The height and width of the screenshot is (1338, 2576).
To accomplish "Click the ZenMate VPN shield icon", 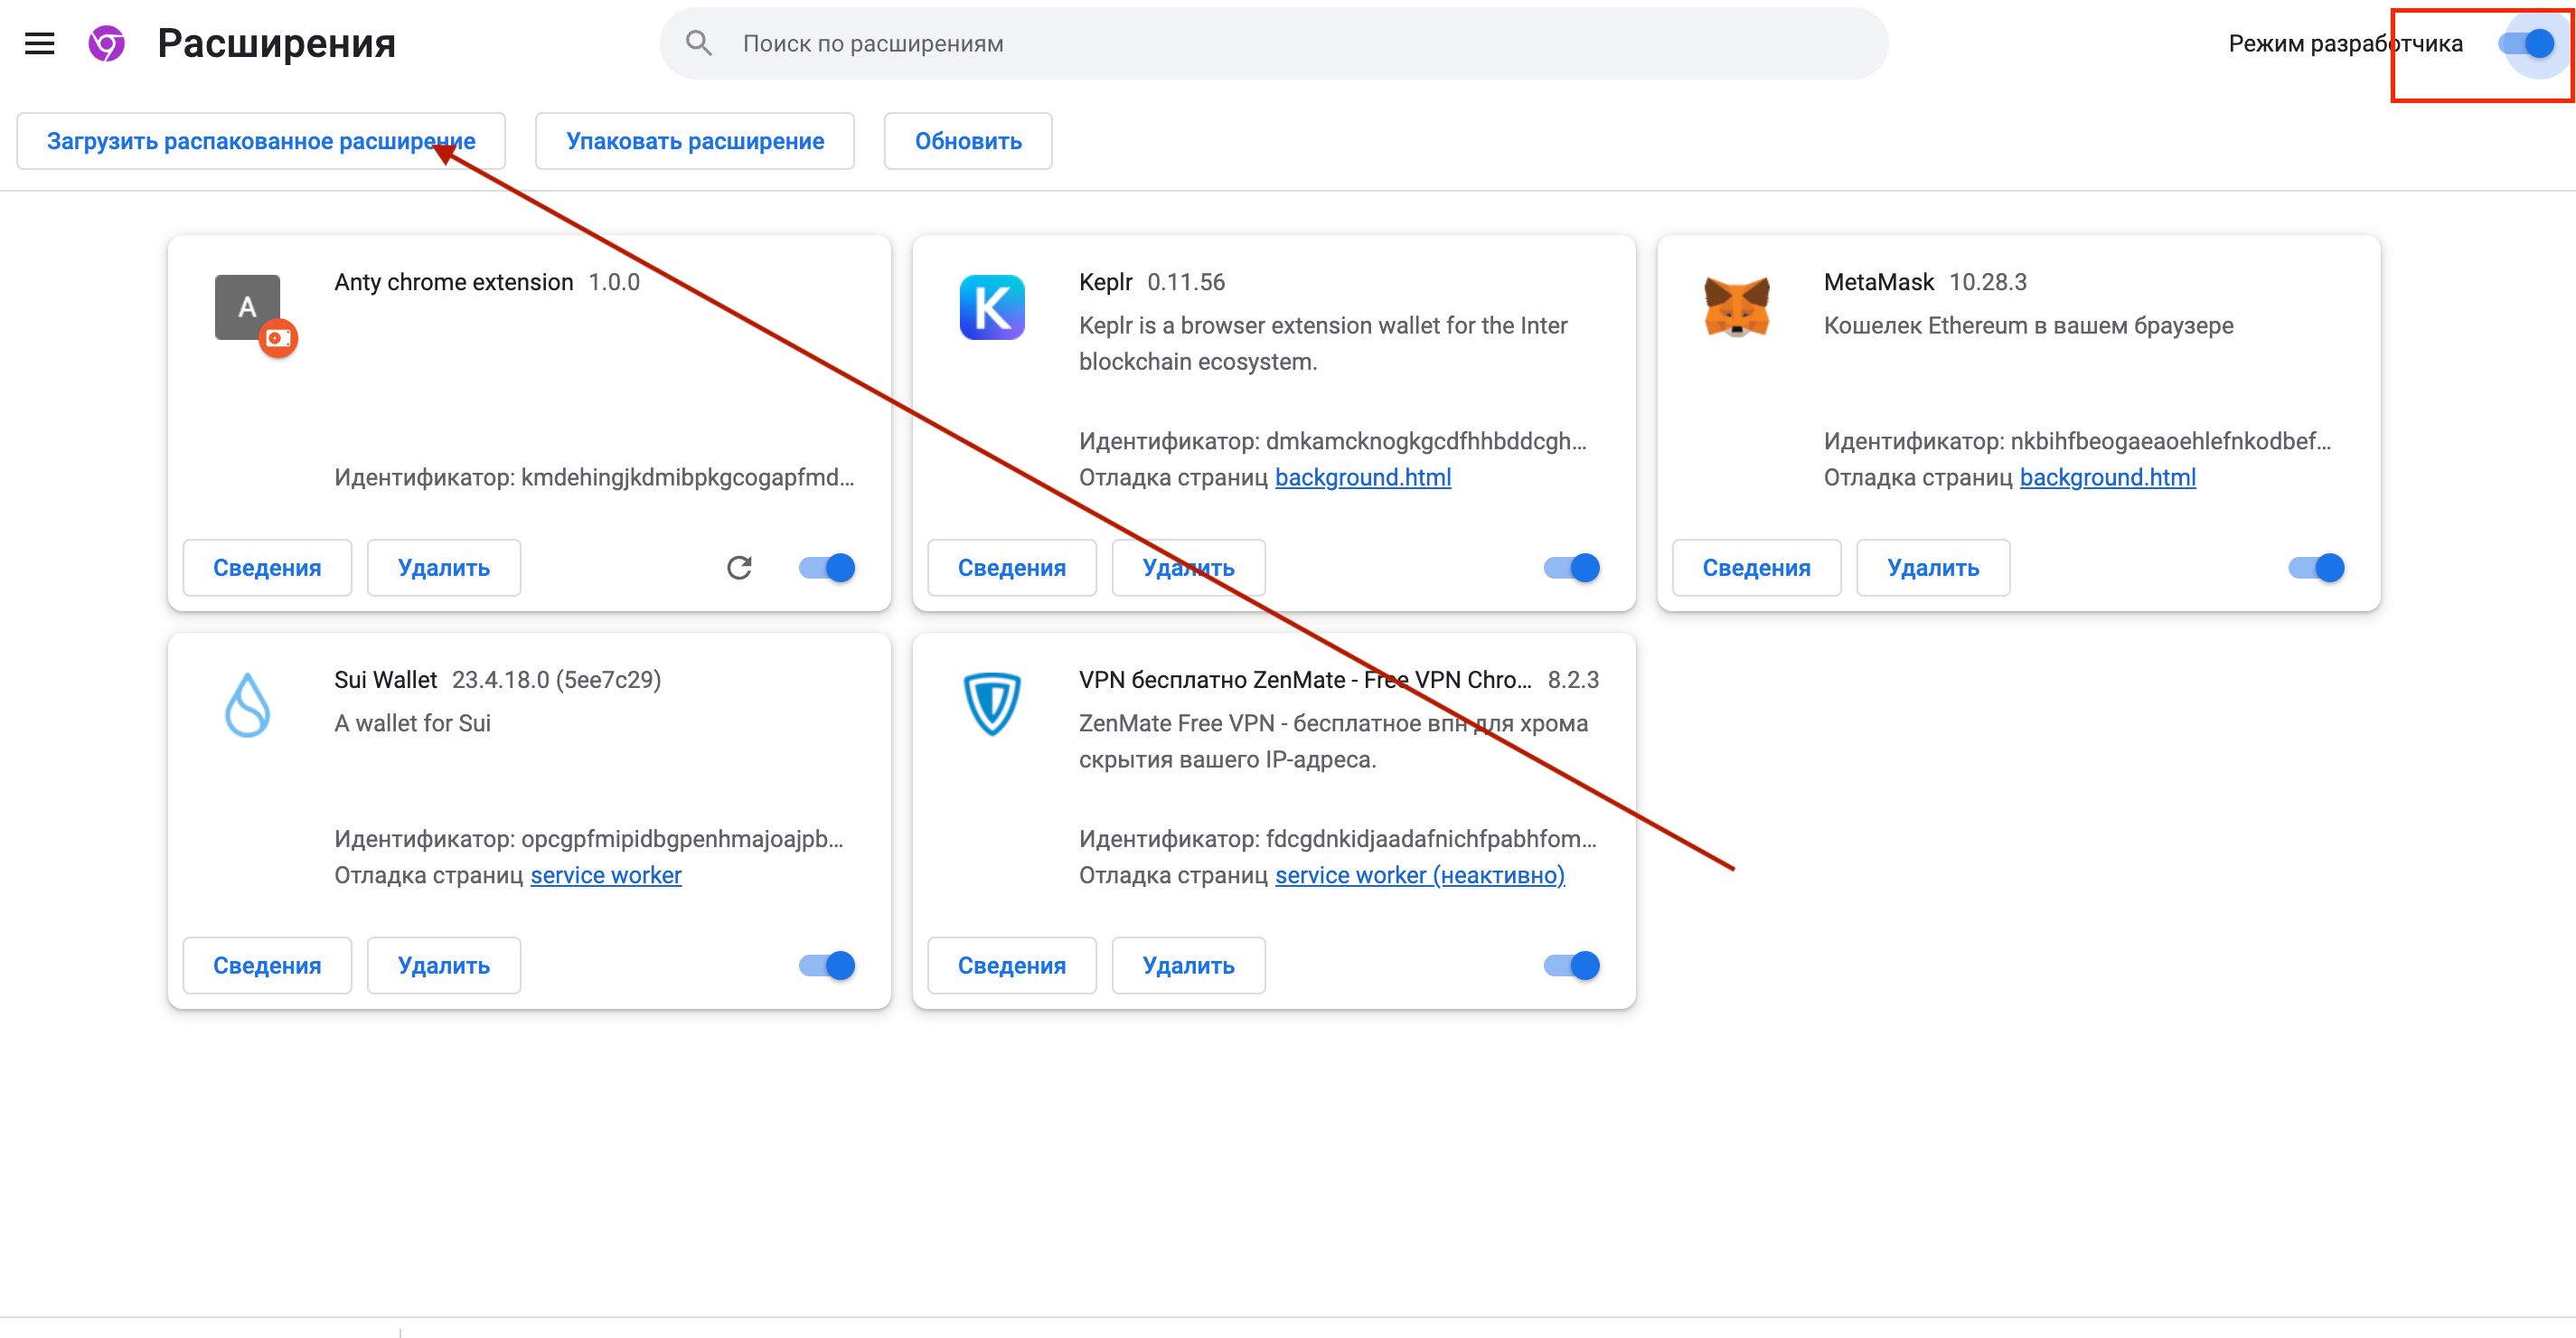I will tap(992, 704).
